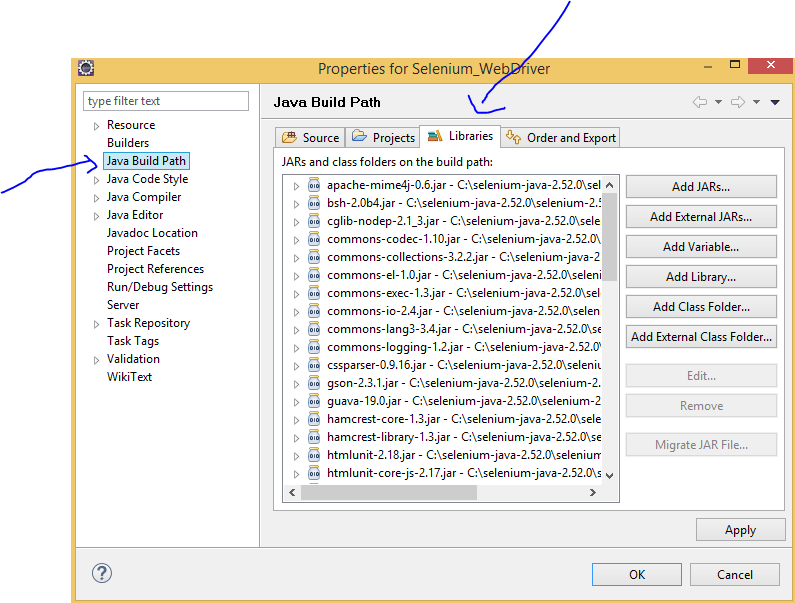Open the Order and Export tab
The width and height of the screenshot is (795, 603).
560,137
